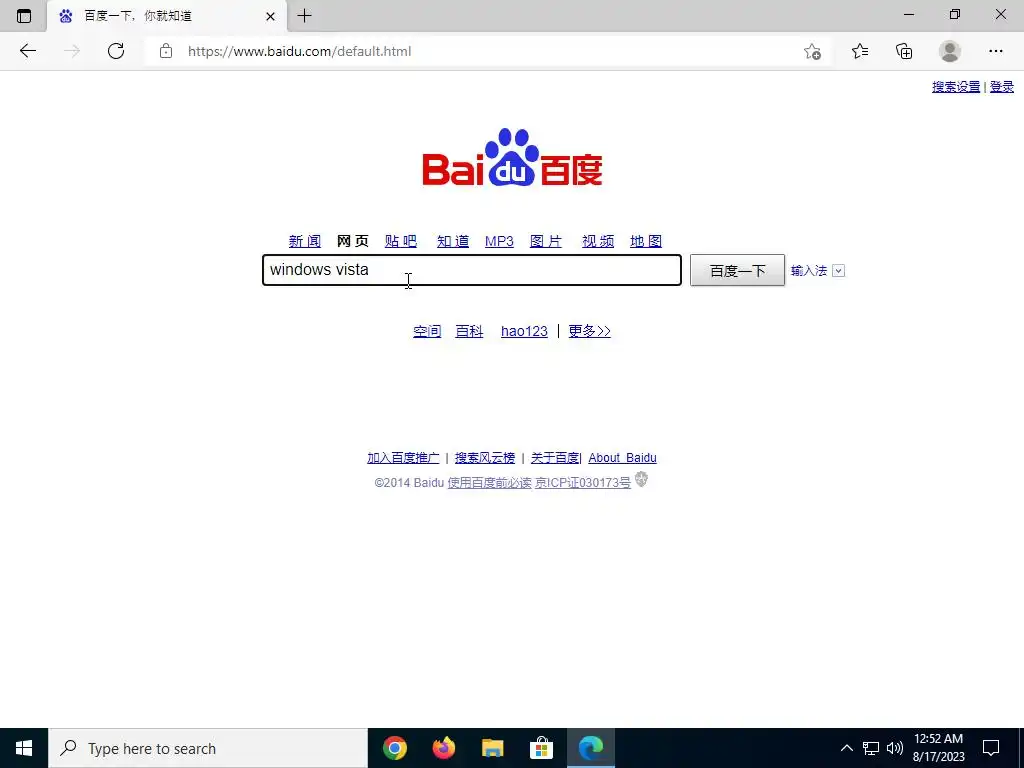The width and height of the screenshot is (1024, 768).
Task: Add this page to favorites star
Action: (x=812, y=52)
